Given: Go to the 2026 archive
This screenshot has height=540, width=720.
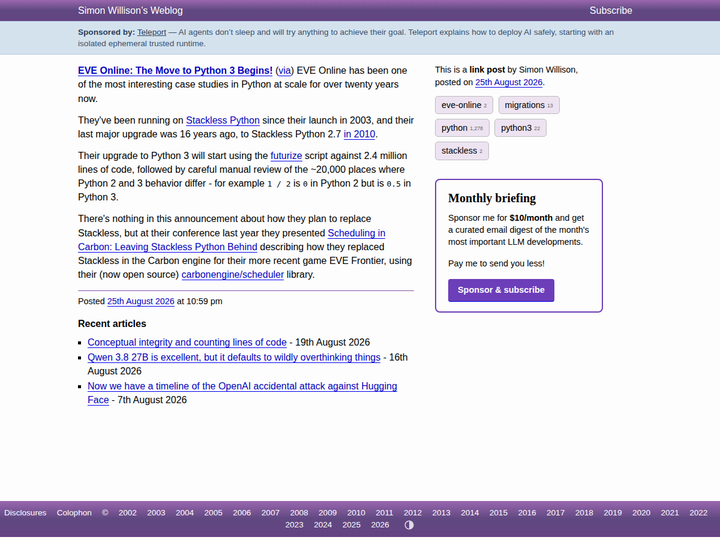Looking at the screenshot, I should (380, 525).
